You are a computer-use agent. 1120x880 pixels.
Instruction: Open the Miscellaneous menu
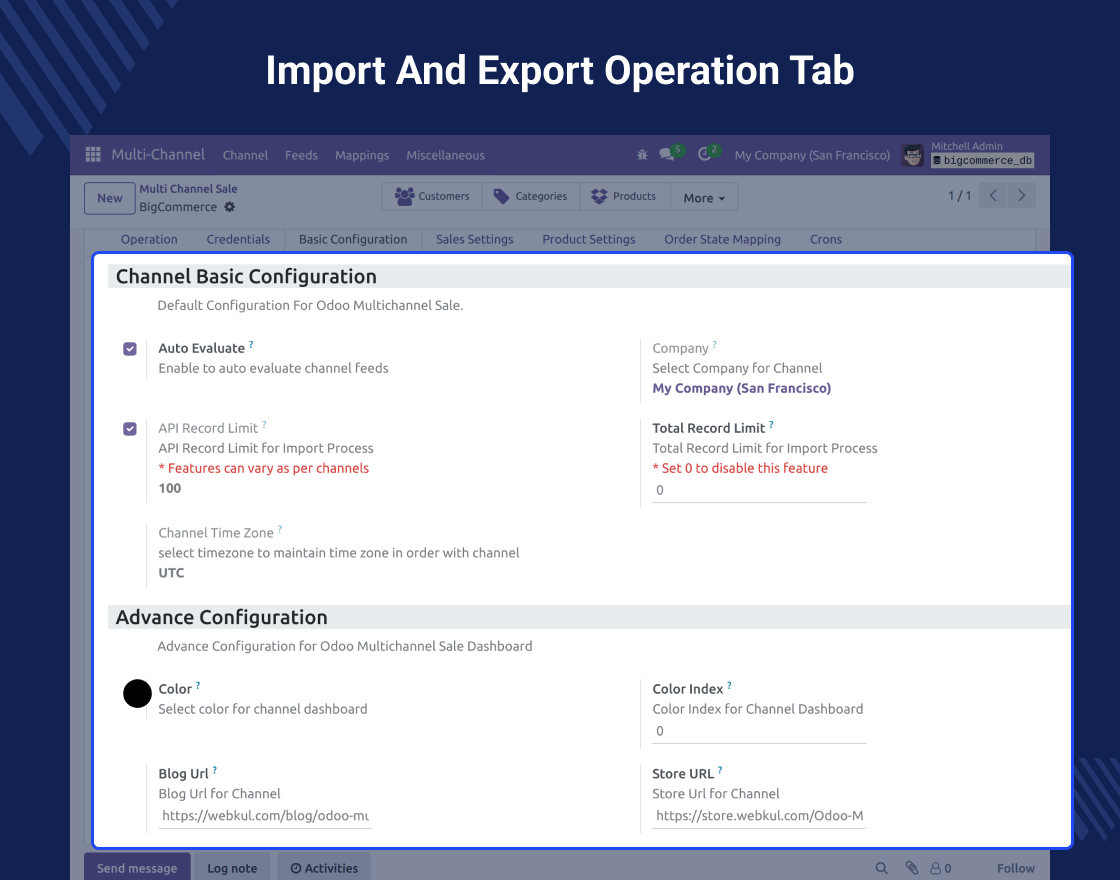(446, 155)
